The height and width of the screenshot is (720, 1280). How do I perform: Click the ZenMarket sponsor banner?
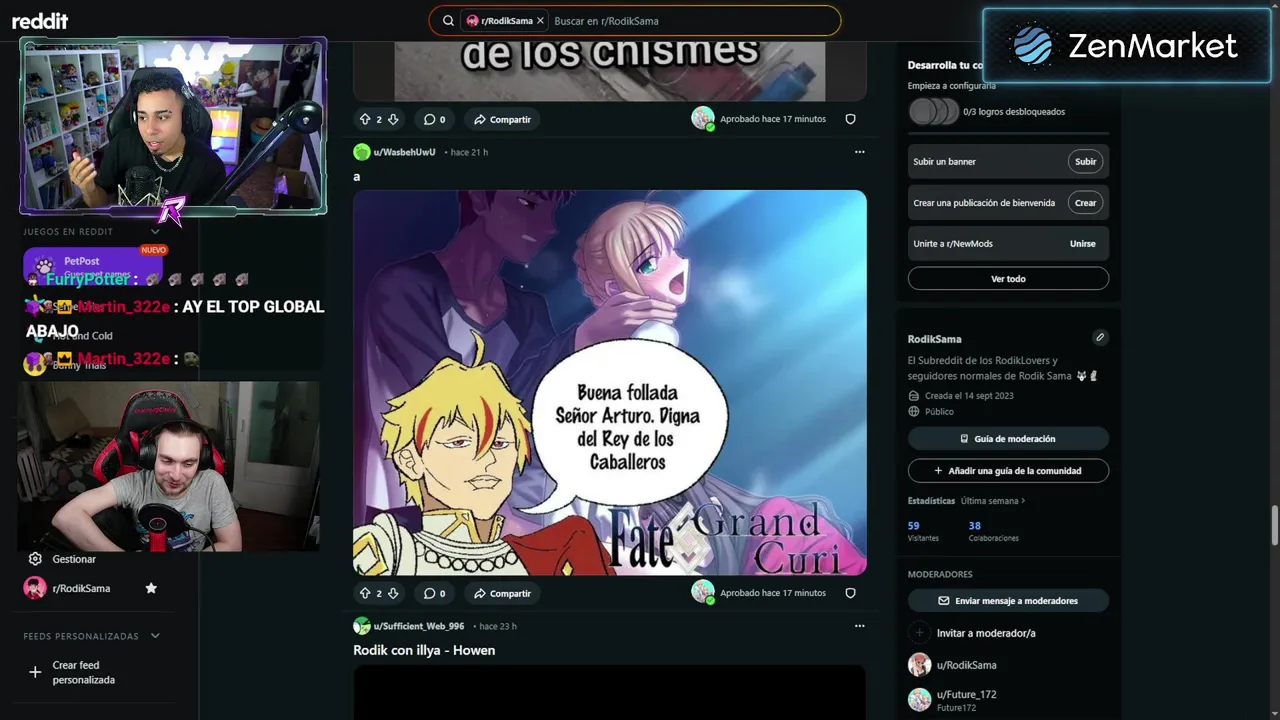pyautogui.click(x=1126, y=46)
